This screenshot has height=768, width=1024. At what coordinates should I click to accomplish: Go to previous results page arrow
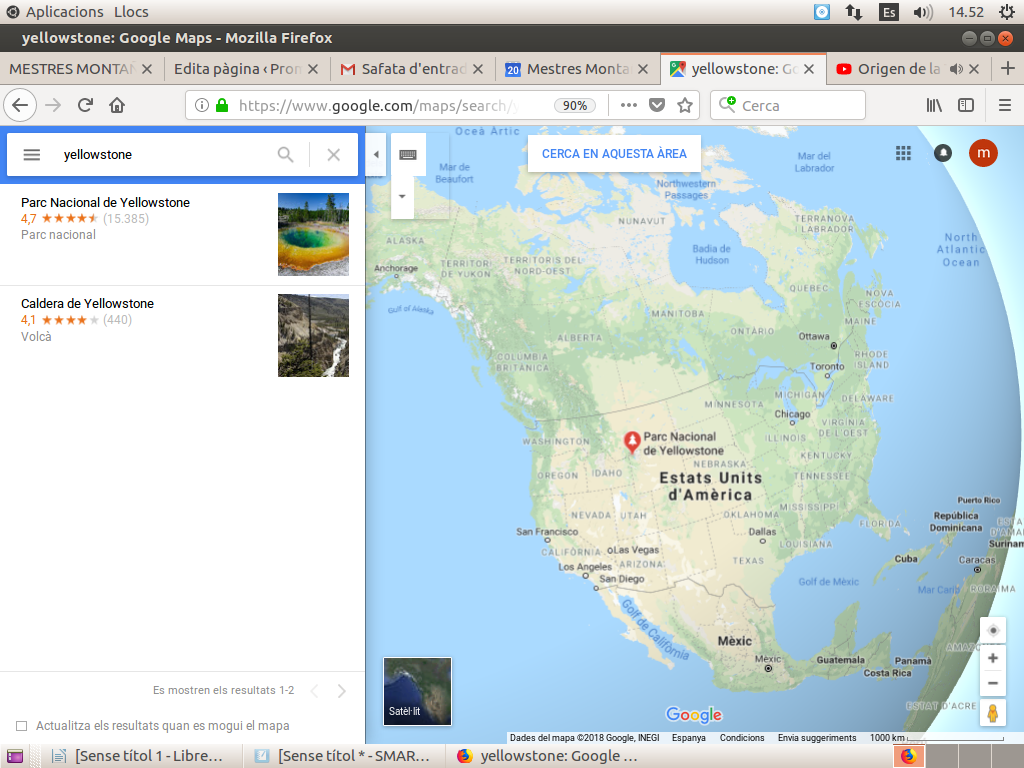pos(314,691)
